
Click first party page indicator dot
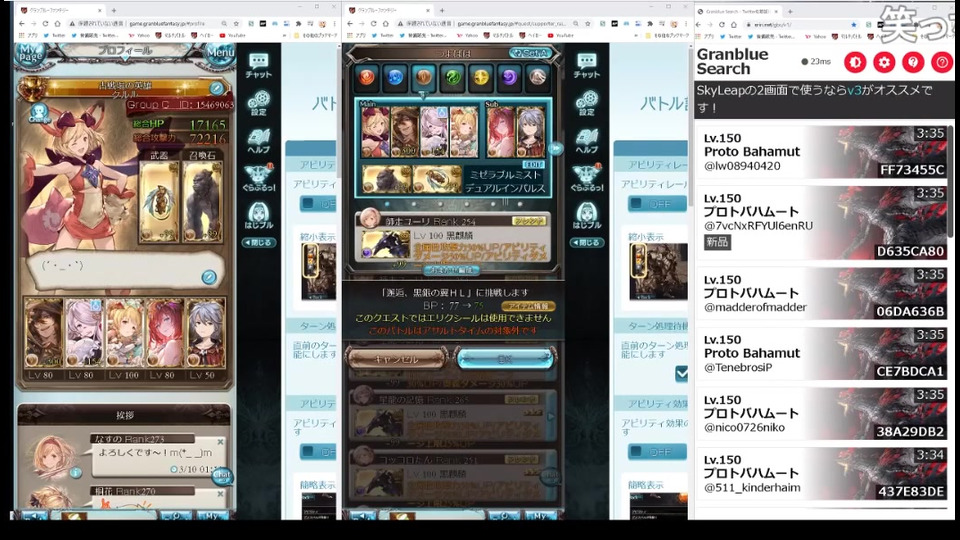coord(387,204)
